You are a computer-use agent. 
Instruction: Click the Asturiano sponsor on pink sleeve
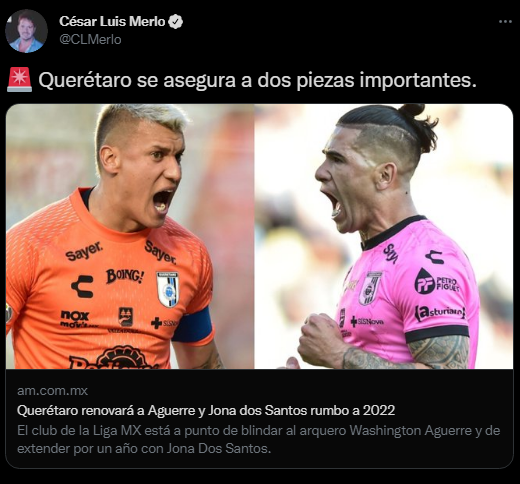click(440, 313)
